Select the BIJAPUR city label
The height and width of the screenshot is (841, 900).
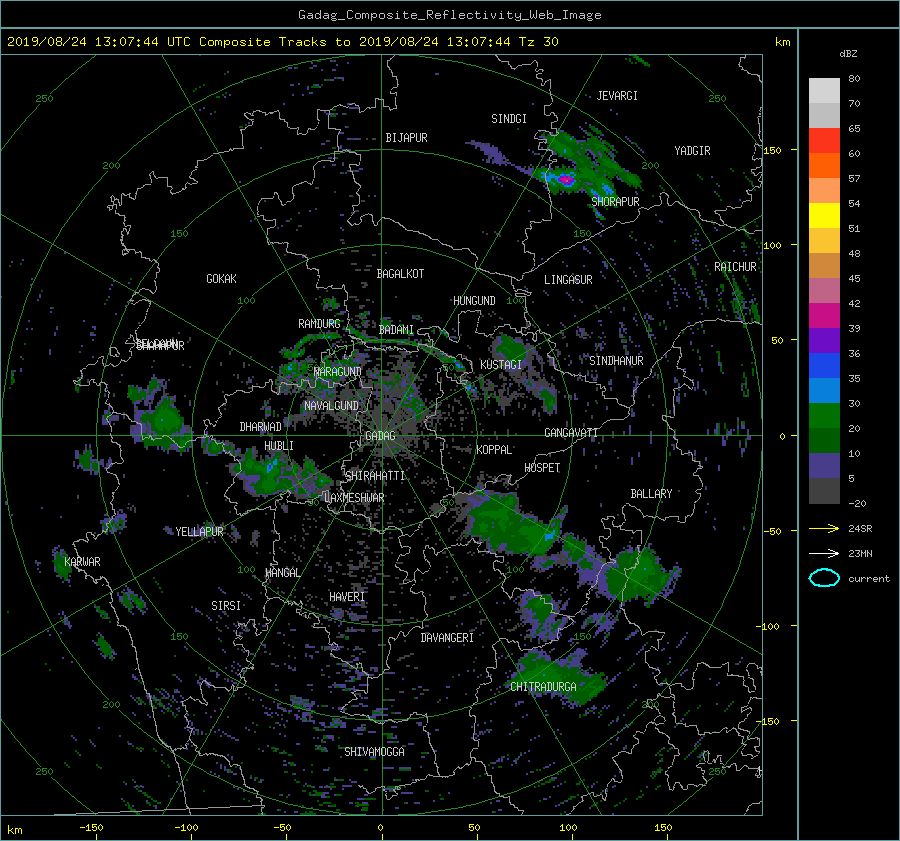point(406,138)
